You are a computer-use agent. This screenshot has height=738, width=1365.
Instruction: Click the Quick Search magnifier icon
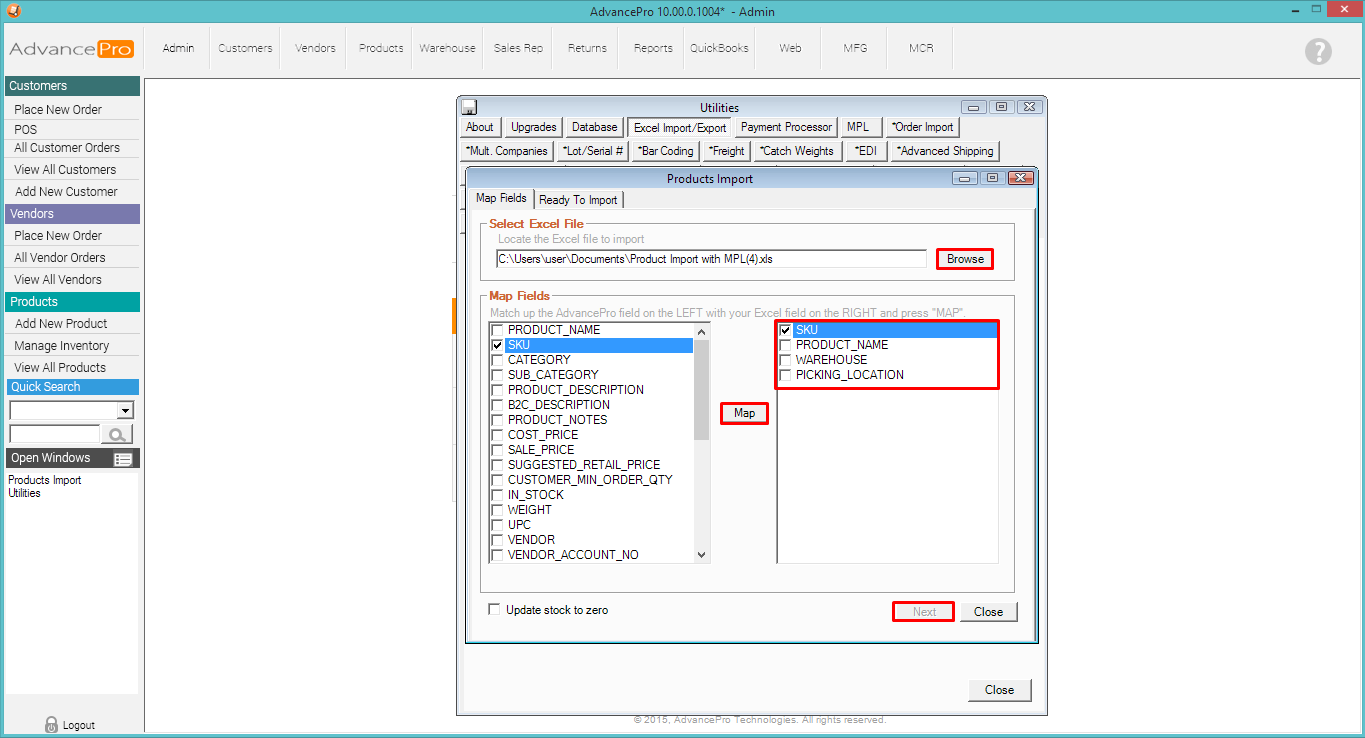pyautogui.click(x=117, y=434)
